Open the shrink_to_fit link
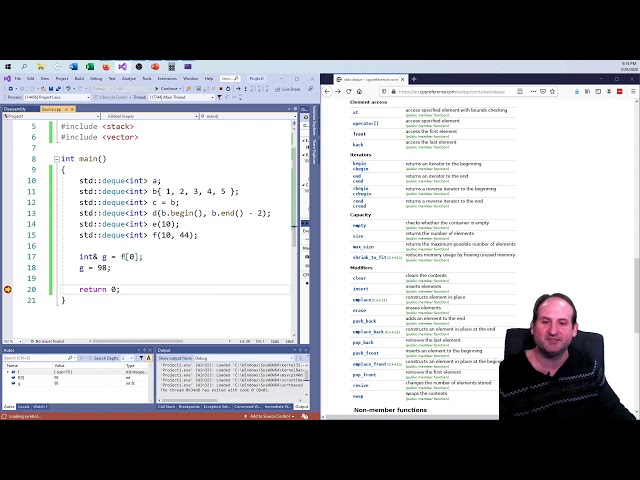Screen dimensions: 640x480 [369, 258]
